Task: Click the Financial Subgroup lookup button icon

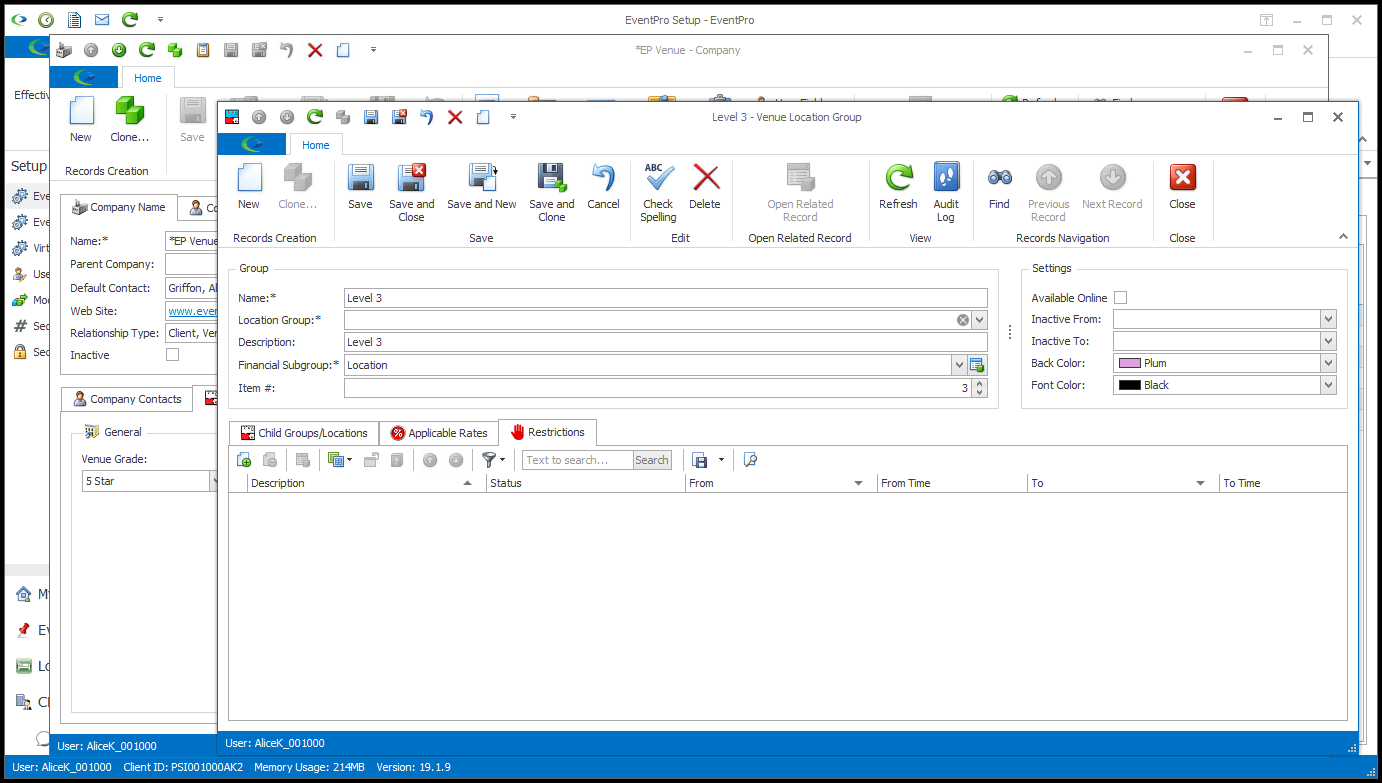Action: click(977, 365)
